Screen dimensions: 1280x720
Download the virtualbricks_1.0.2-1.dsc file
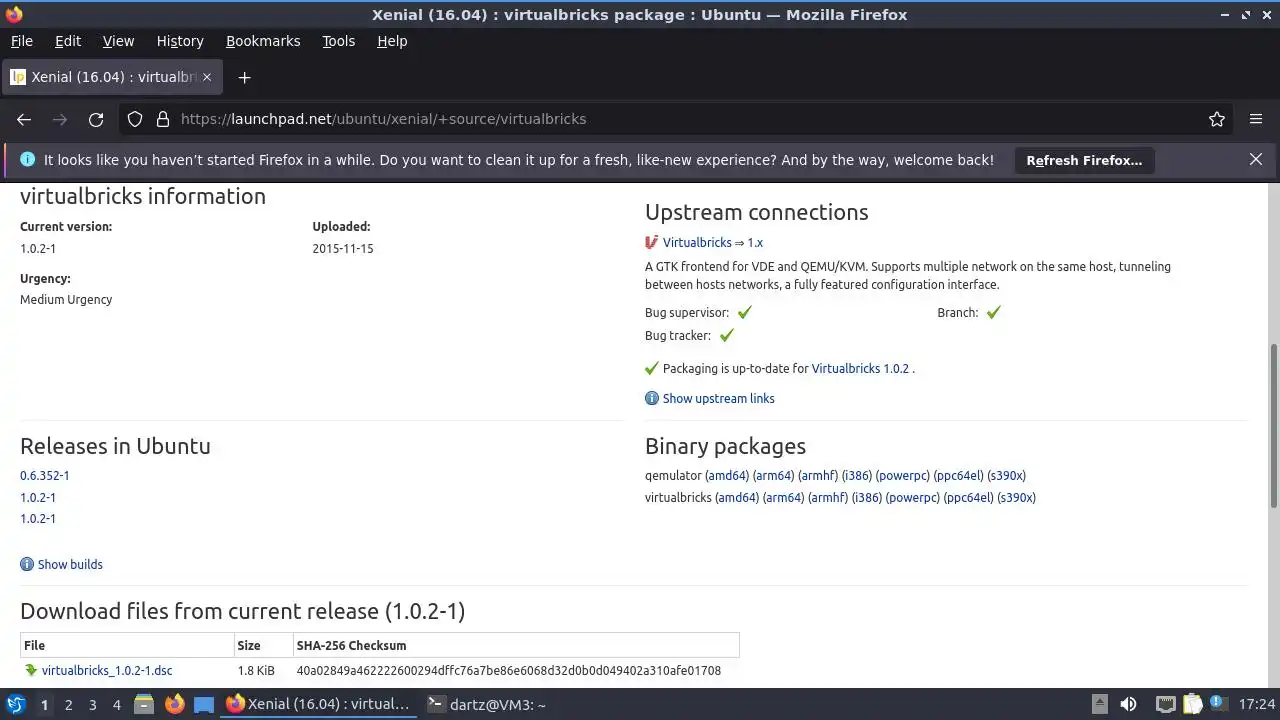click(107, 670)
